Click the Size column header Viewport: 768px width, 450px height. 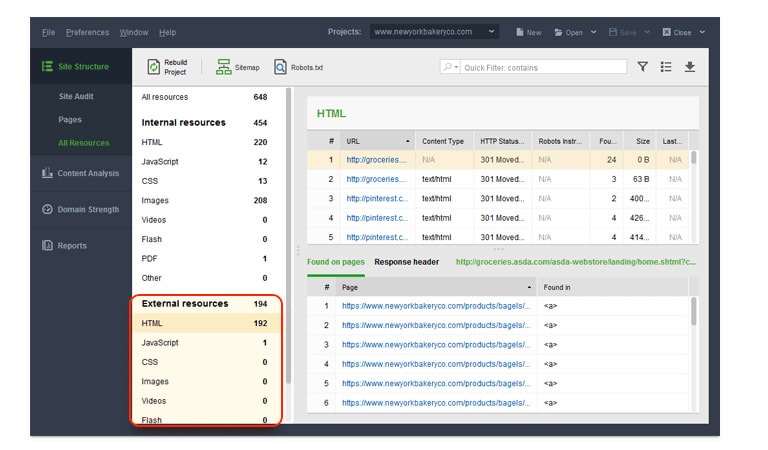(x=640, y=141)
